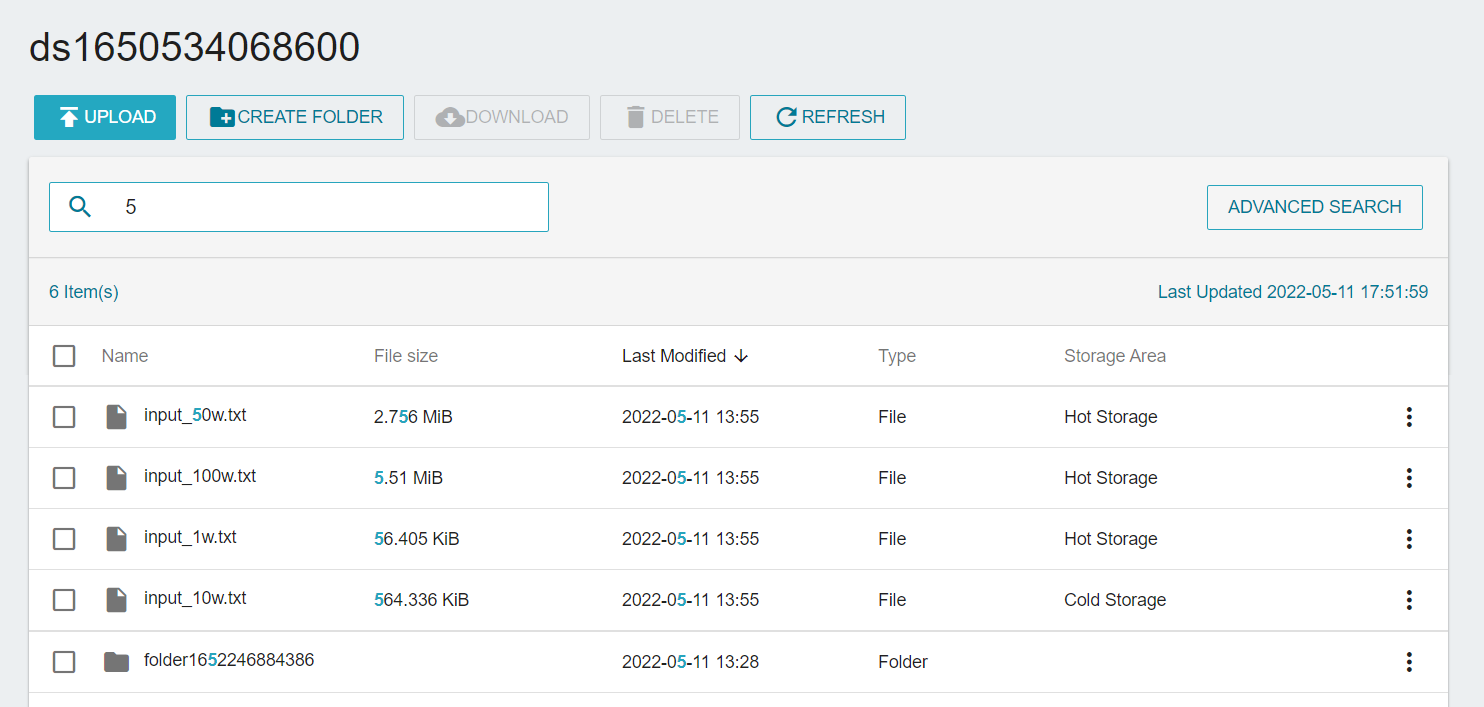Toggle sort arrow on Last Modified column
1484x707 pixels.
point(741,356)
